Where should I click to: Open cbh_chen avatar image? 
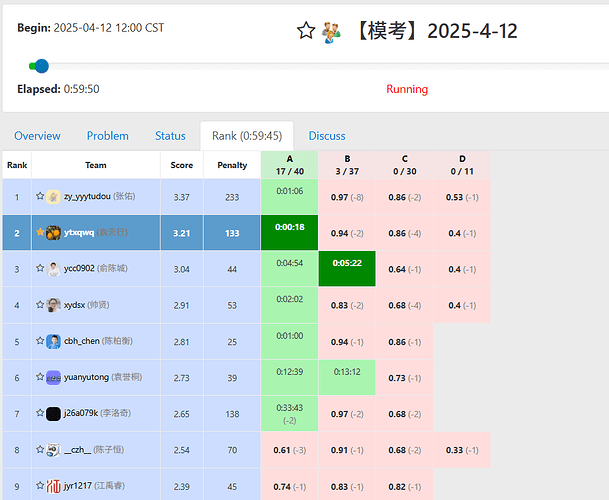(53, 341)
